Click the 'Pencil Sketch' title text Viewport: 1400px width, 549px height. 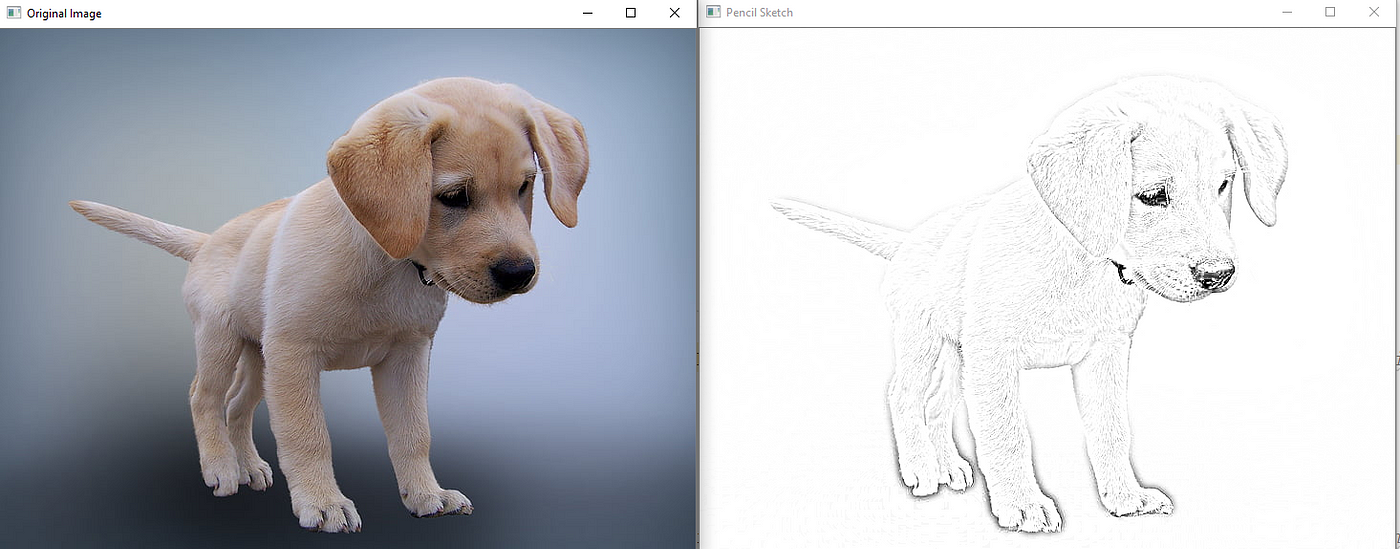pos(759,13)
